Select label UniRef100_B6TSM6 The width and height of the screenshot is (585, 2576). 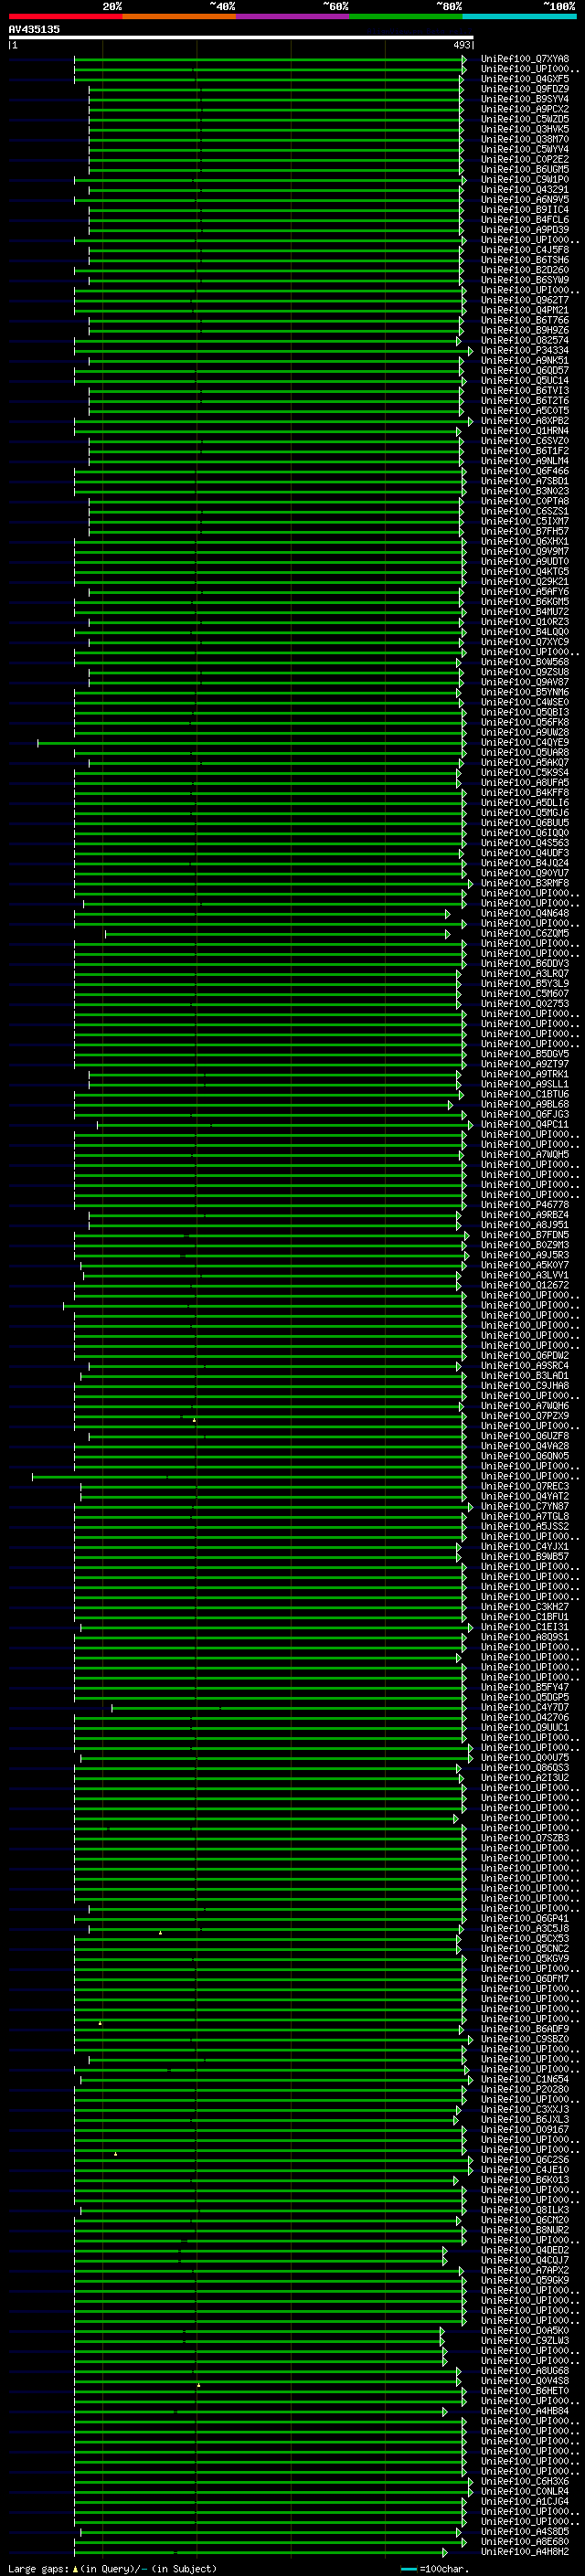525,260
